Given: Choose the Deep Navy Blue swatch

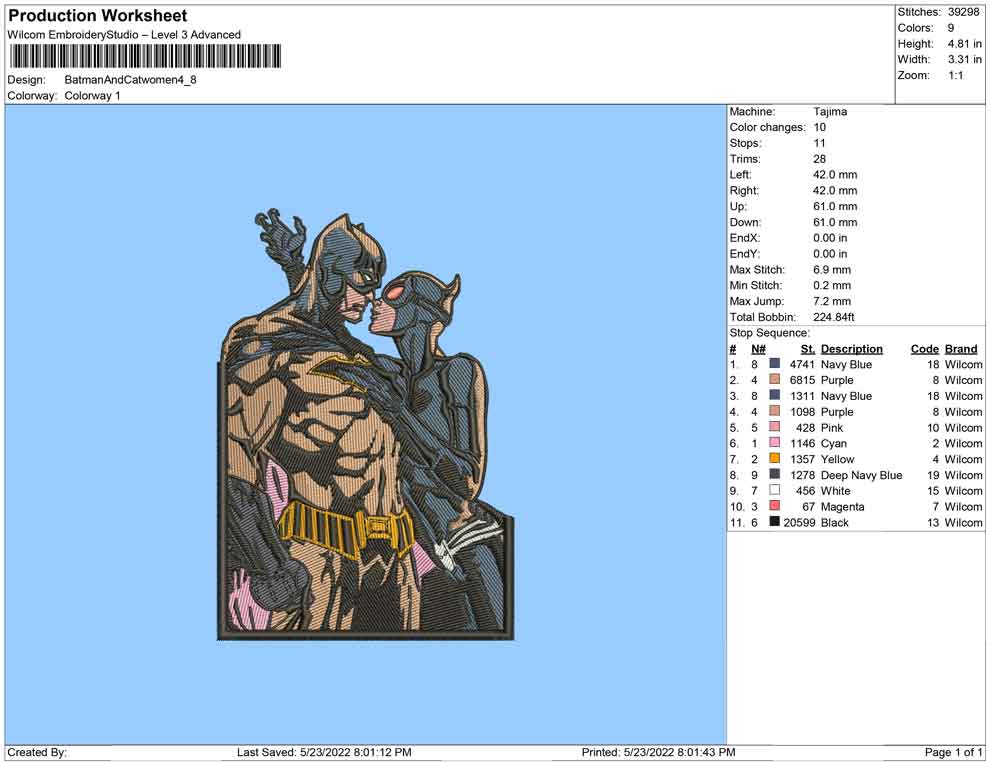Looking at the screenshot, I should (775, 475).
